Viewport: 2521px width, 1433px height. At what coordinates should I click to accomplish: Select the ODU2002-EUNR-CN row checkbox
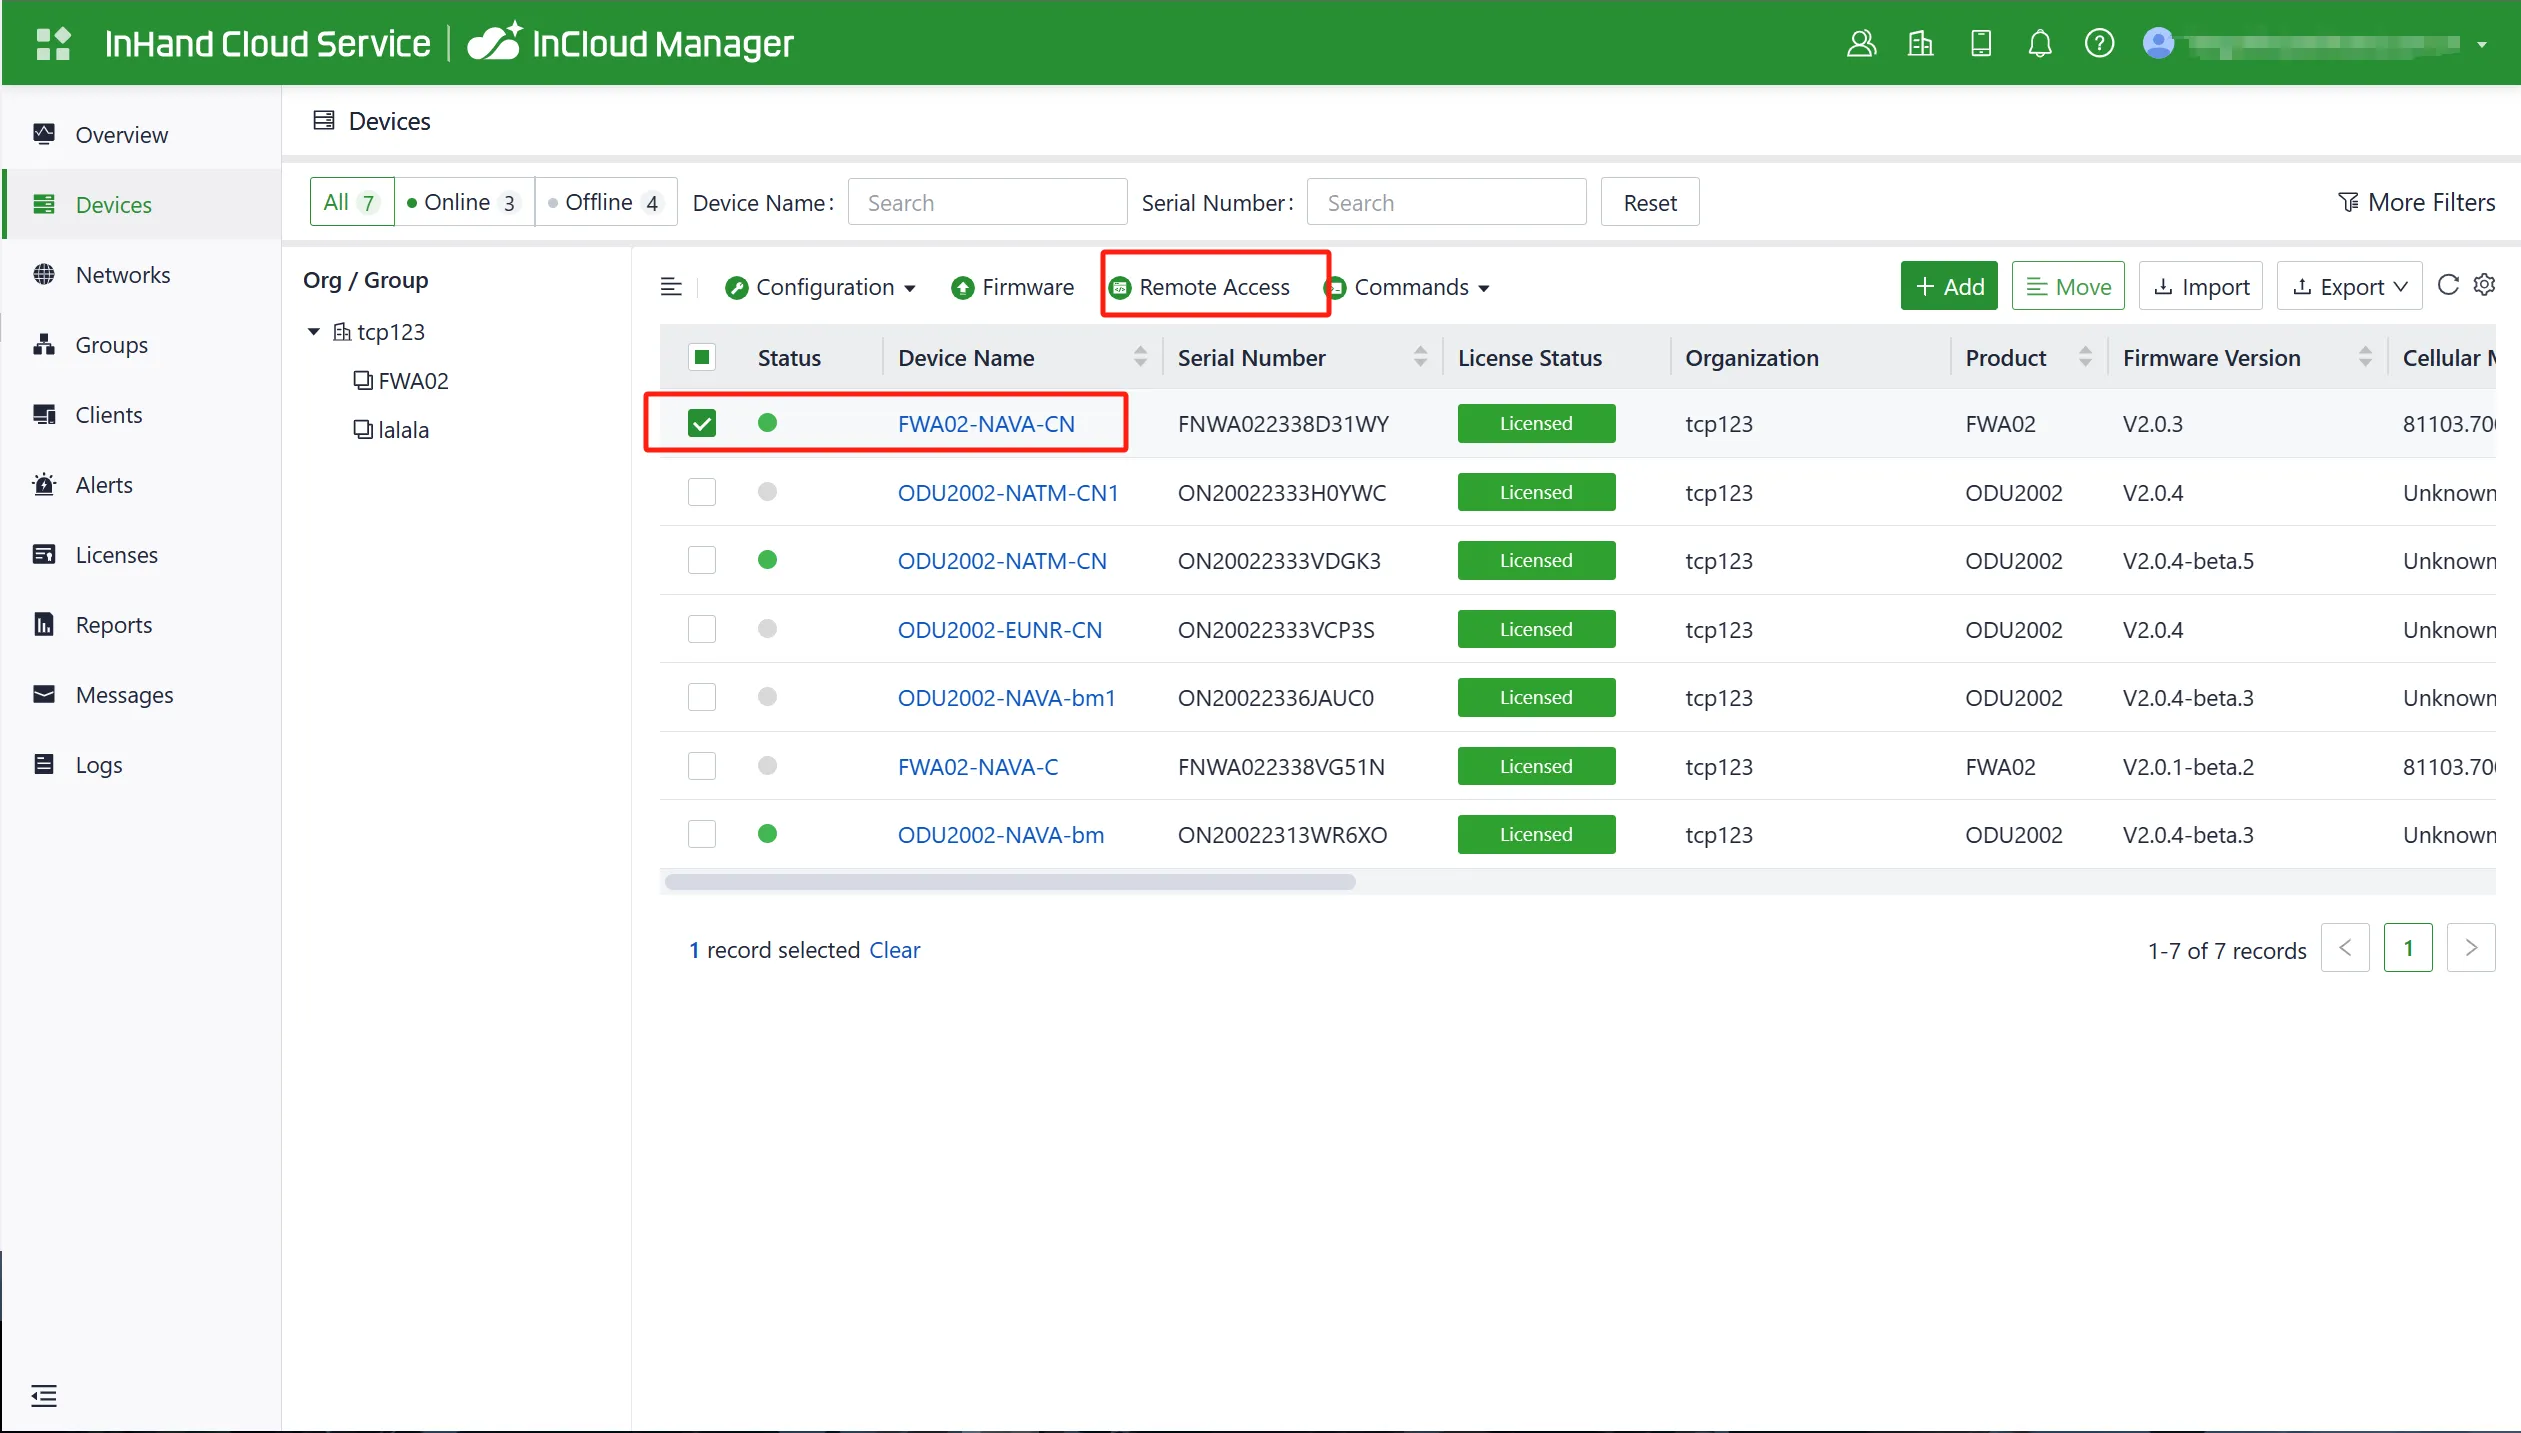(x=702, y=629)
